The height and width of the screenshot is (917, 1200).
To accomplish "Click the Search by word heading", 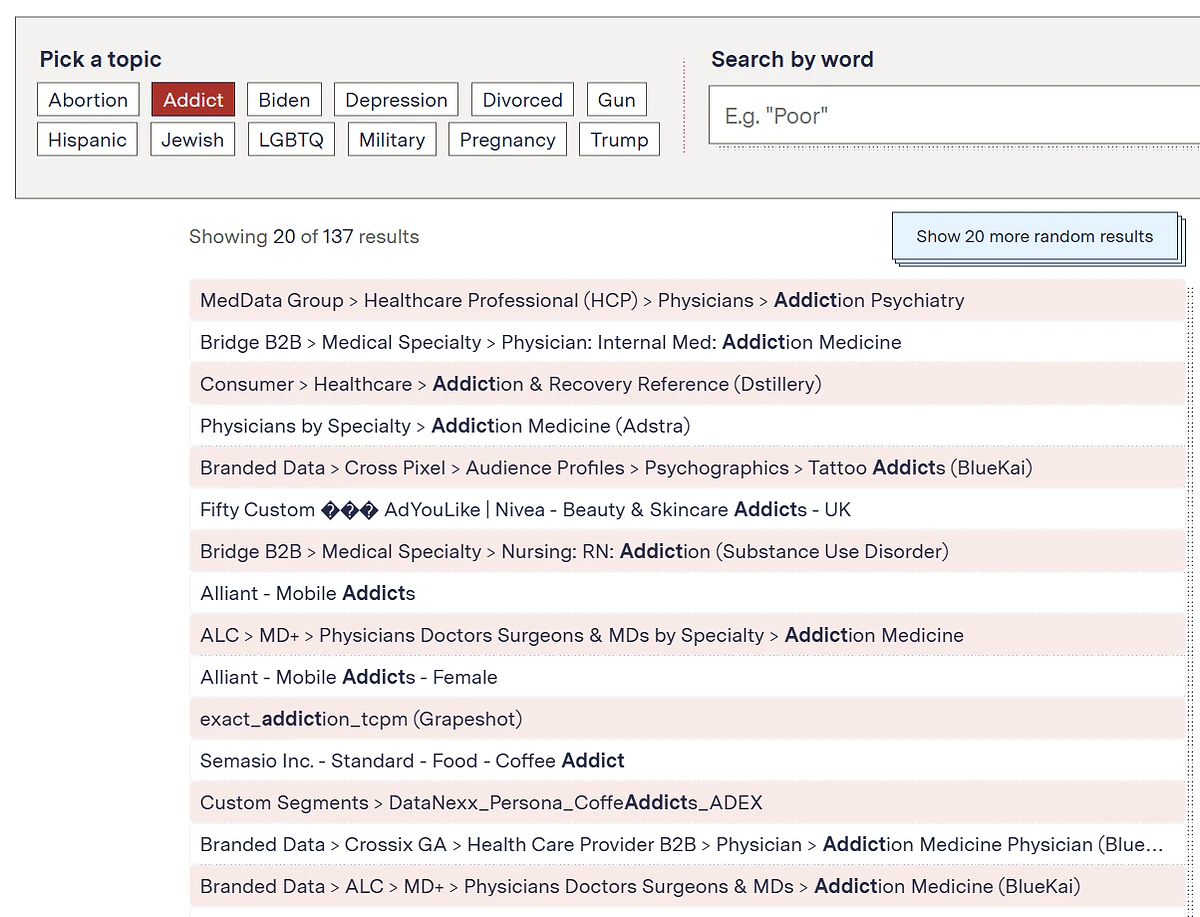I will (792, 59).
